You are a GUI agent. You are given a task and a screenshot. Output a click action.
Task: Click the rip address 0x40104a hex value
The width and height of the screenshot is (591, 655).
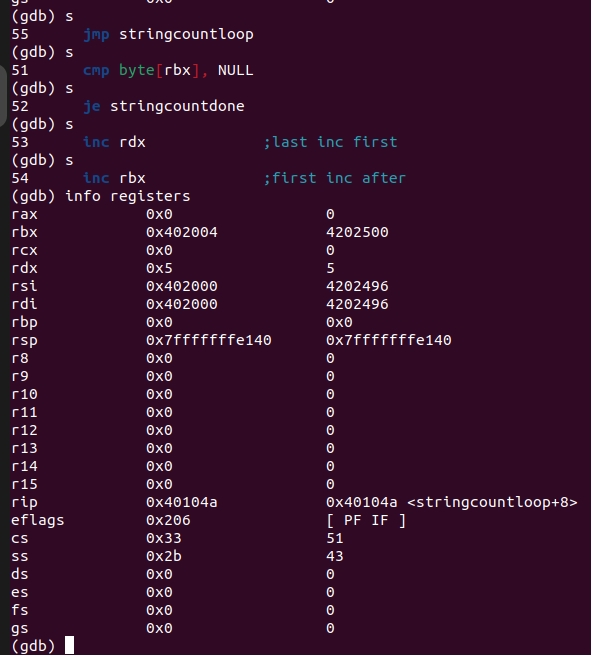point(182,502)
